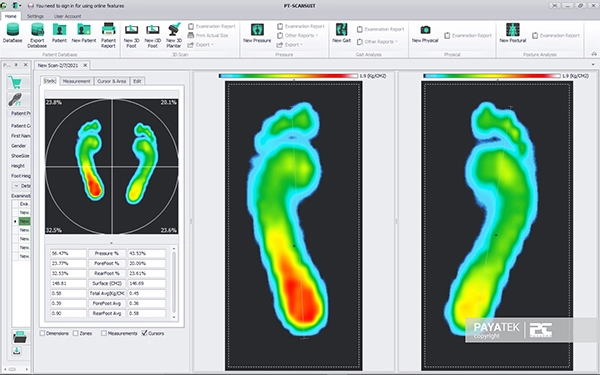
Task: Close the New Scan-2/7/2021 document tab
Action: [x=85, y=65]
